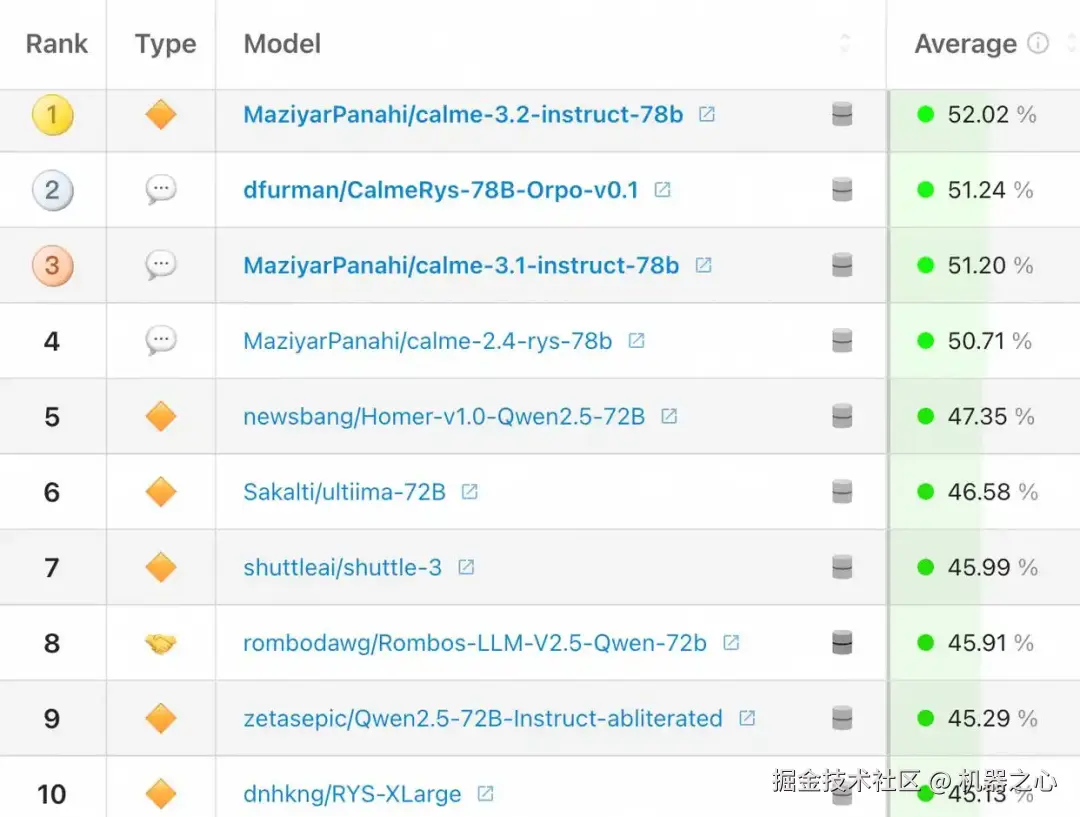Open the dfurman/CalmeRys-78B-Orpo-v0.1 model link

click(441, 190)
